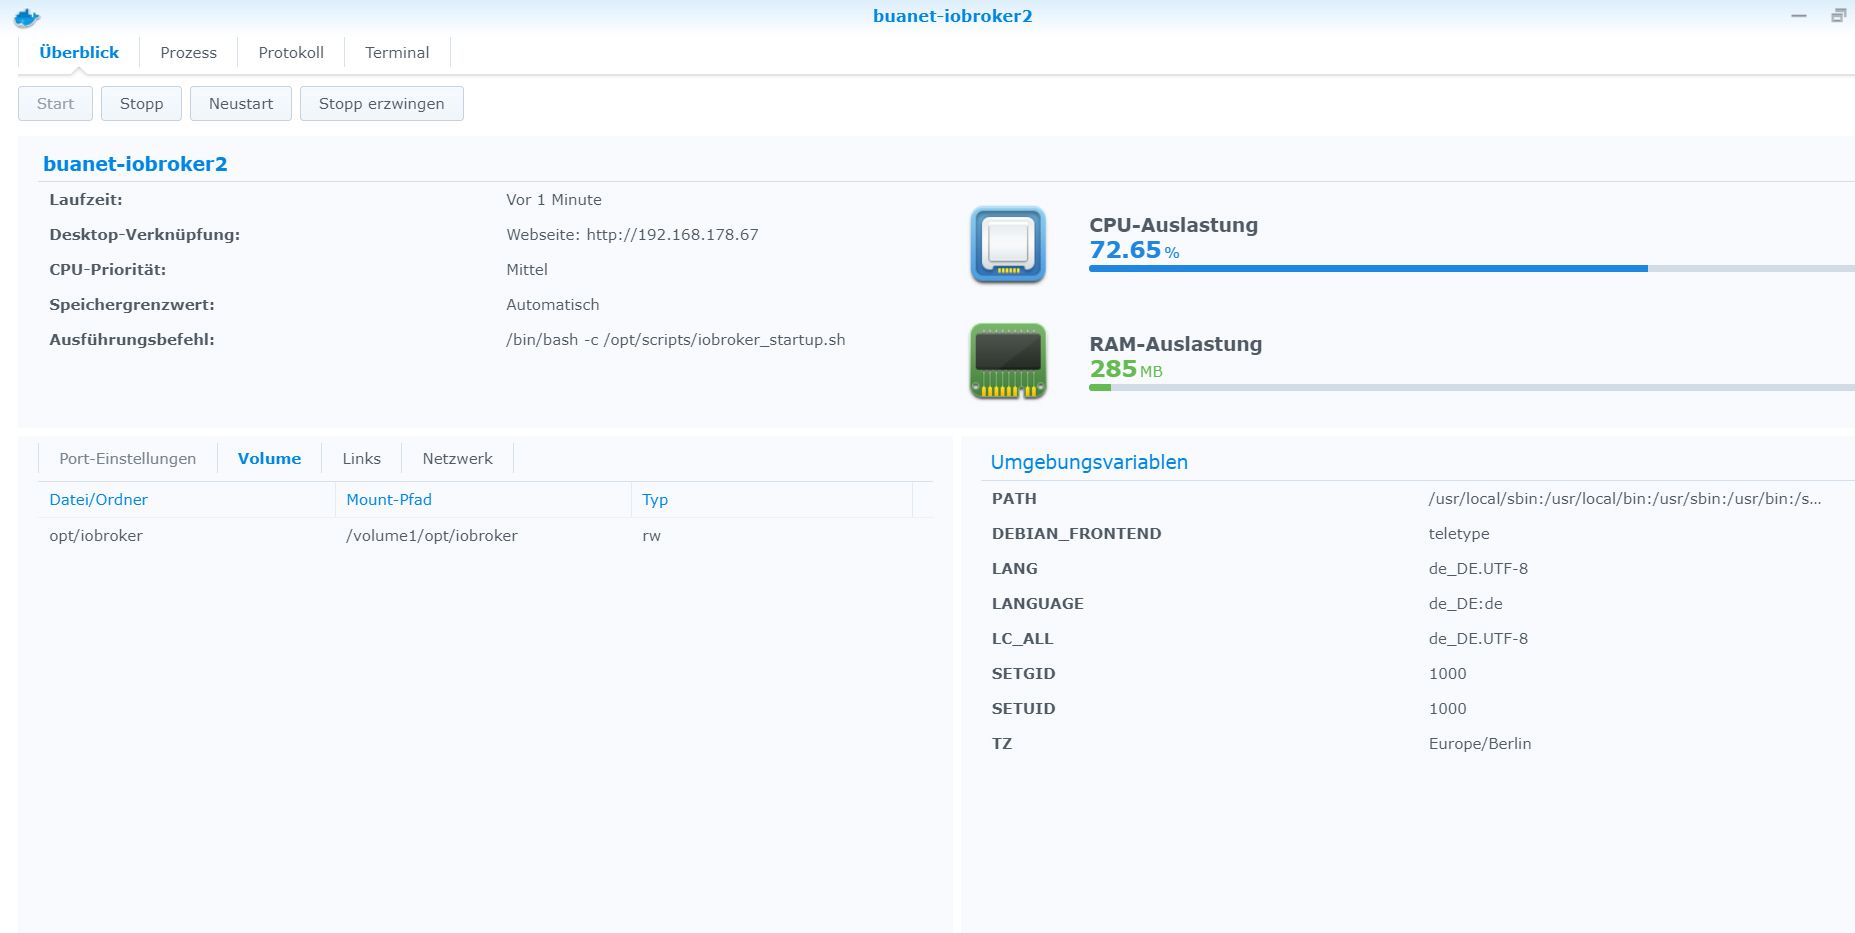
Task: Click the CPU chip icon
Action: tap(1008, 245)
